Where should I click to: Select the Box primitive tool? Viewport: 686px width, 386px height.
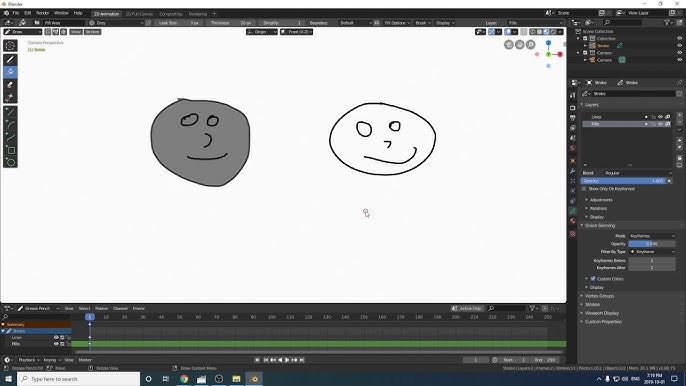pos(10,150)
